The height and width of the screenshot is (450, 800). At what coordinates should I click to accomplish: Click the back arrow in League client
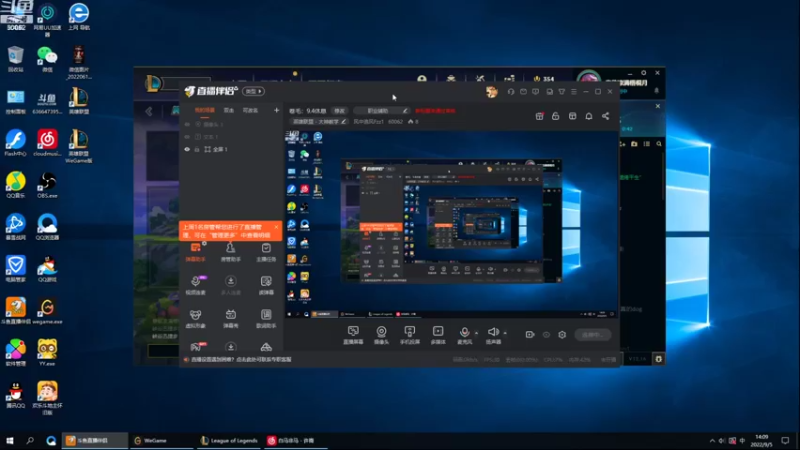[x=149, y=111]
